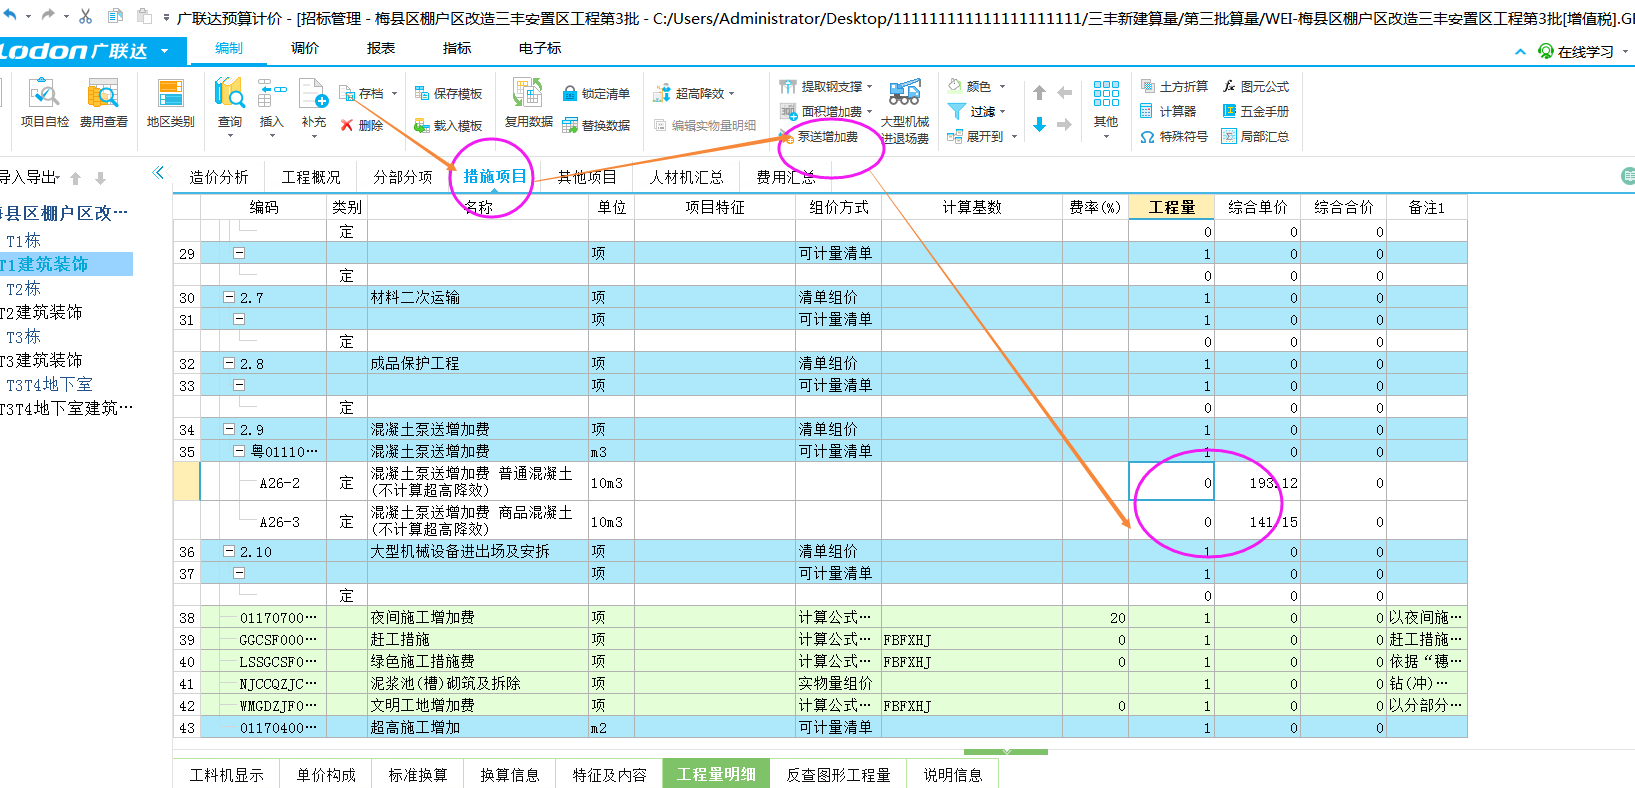This screenshot has height=788, width=1635.
Task: Collapse row 30 item 2.7
Action: pos(229,297)
